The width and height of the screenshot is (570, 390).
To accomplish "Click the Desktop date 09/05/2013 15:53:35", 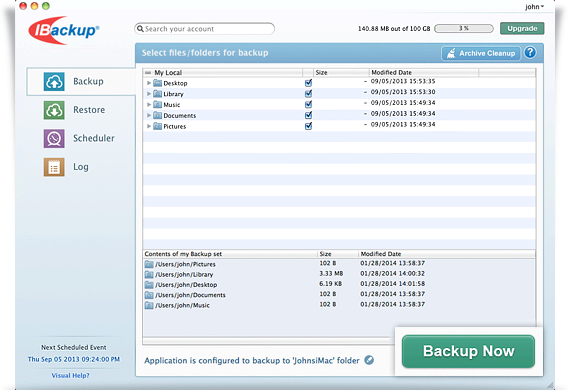I will pos(403,81).
